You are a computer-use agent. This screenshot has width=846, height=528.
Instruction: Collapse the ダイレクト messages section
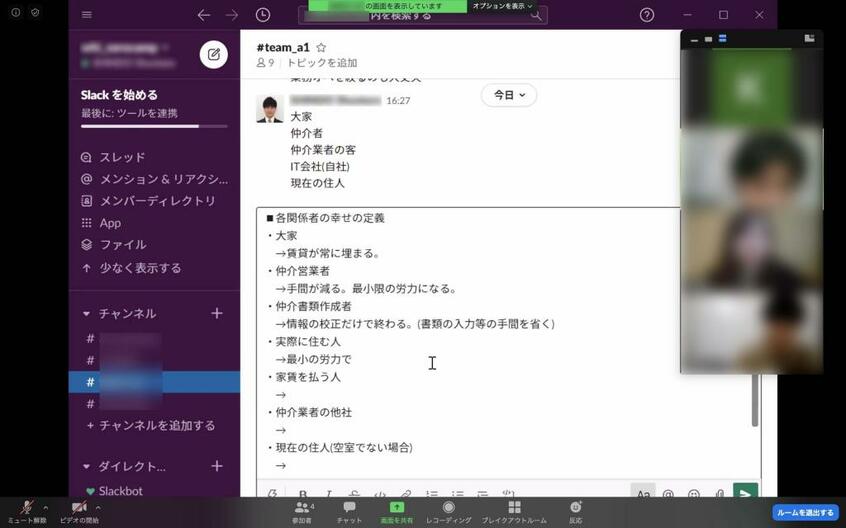tap(86, 466)
